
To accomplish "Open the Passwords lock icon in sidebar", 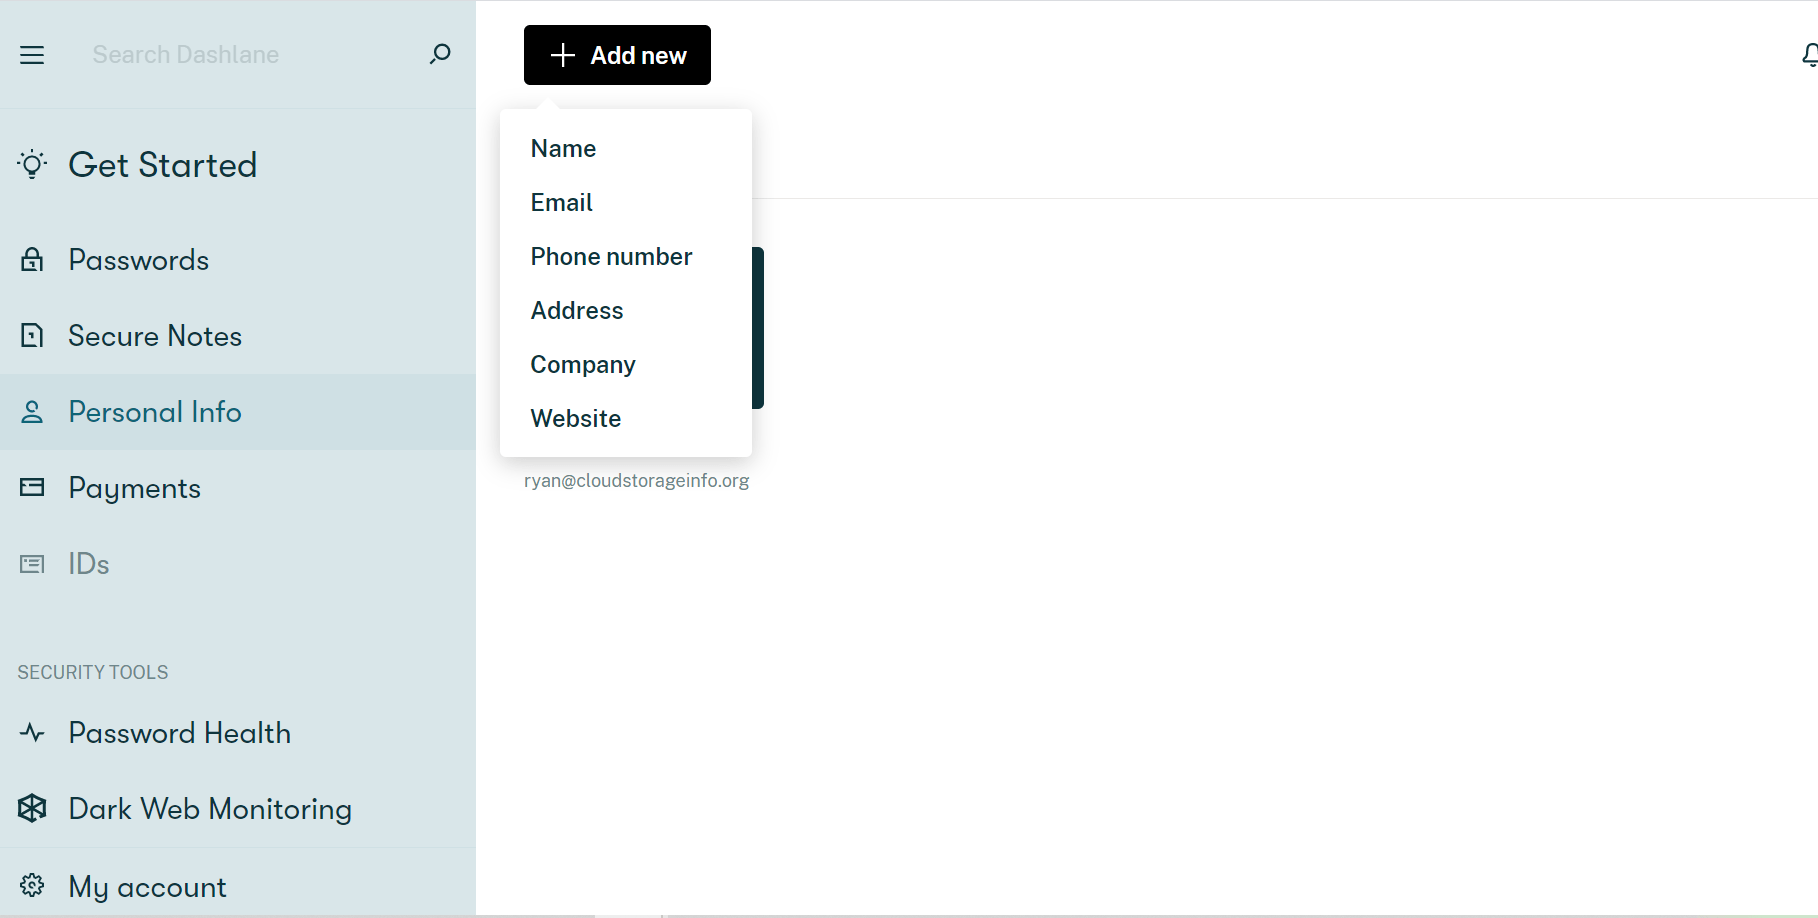I will coord(31,260).
